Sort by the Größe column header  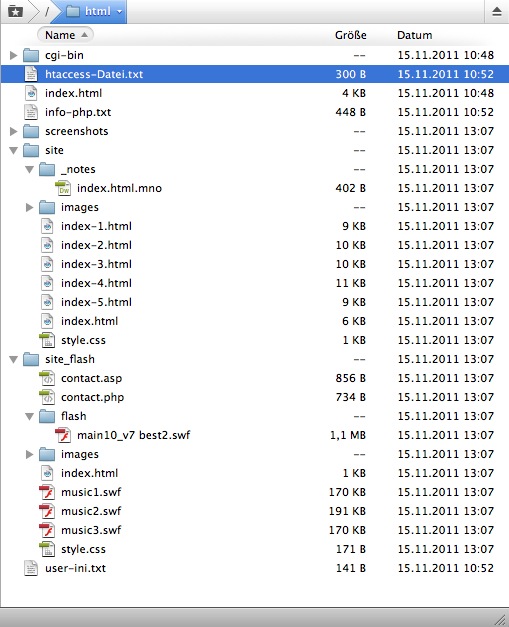351,35
